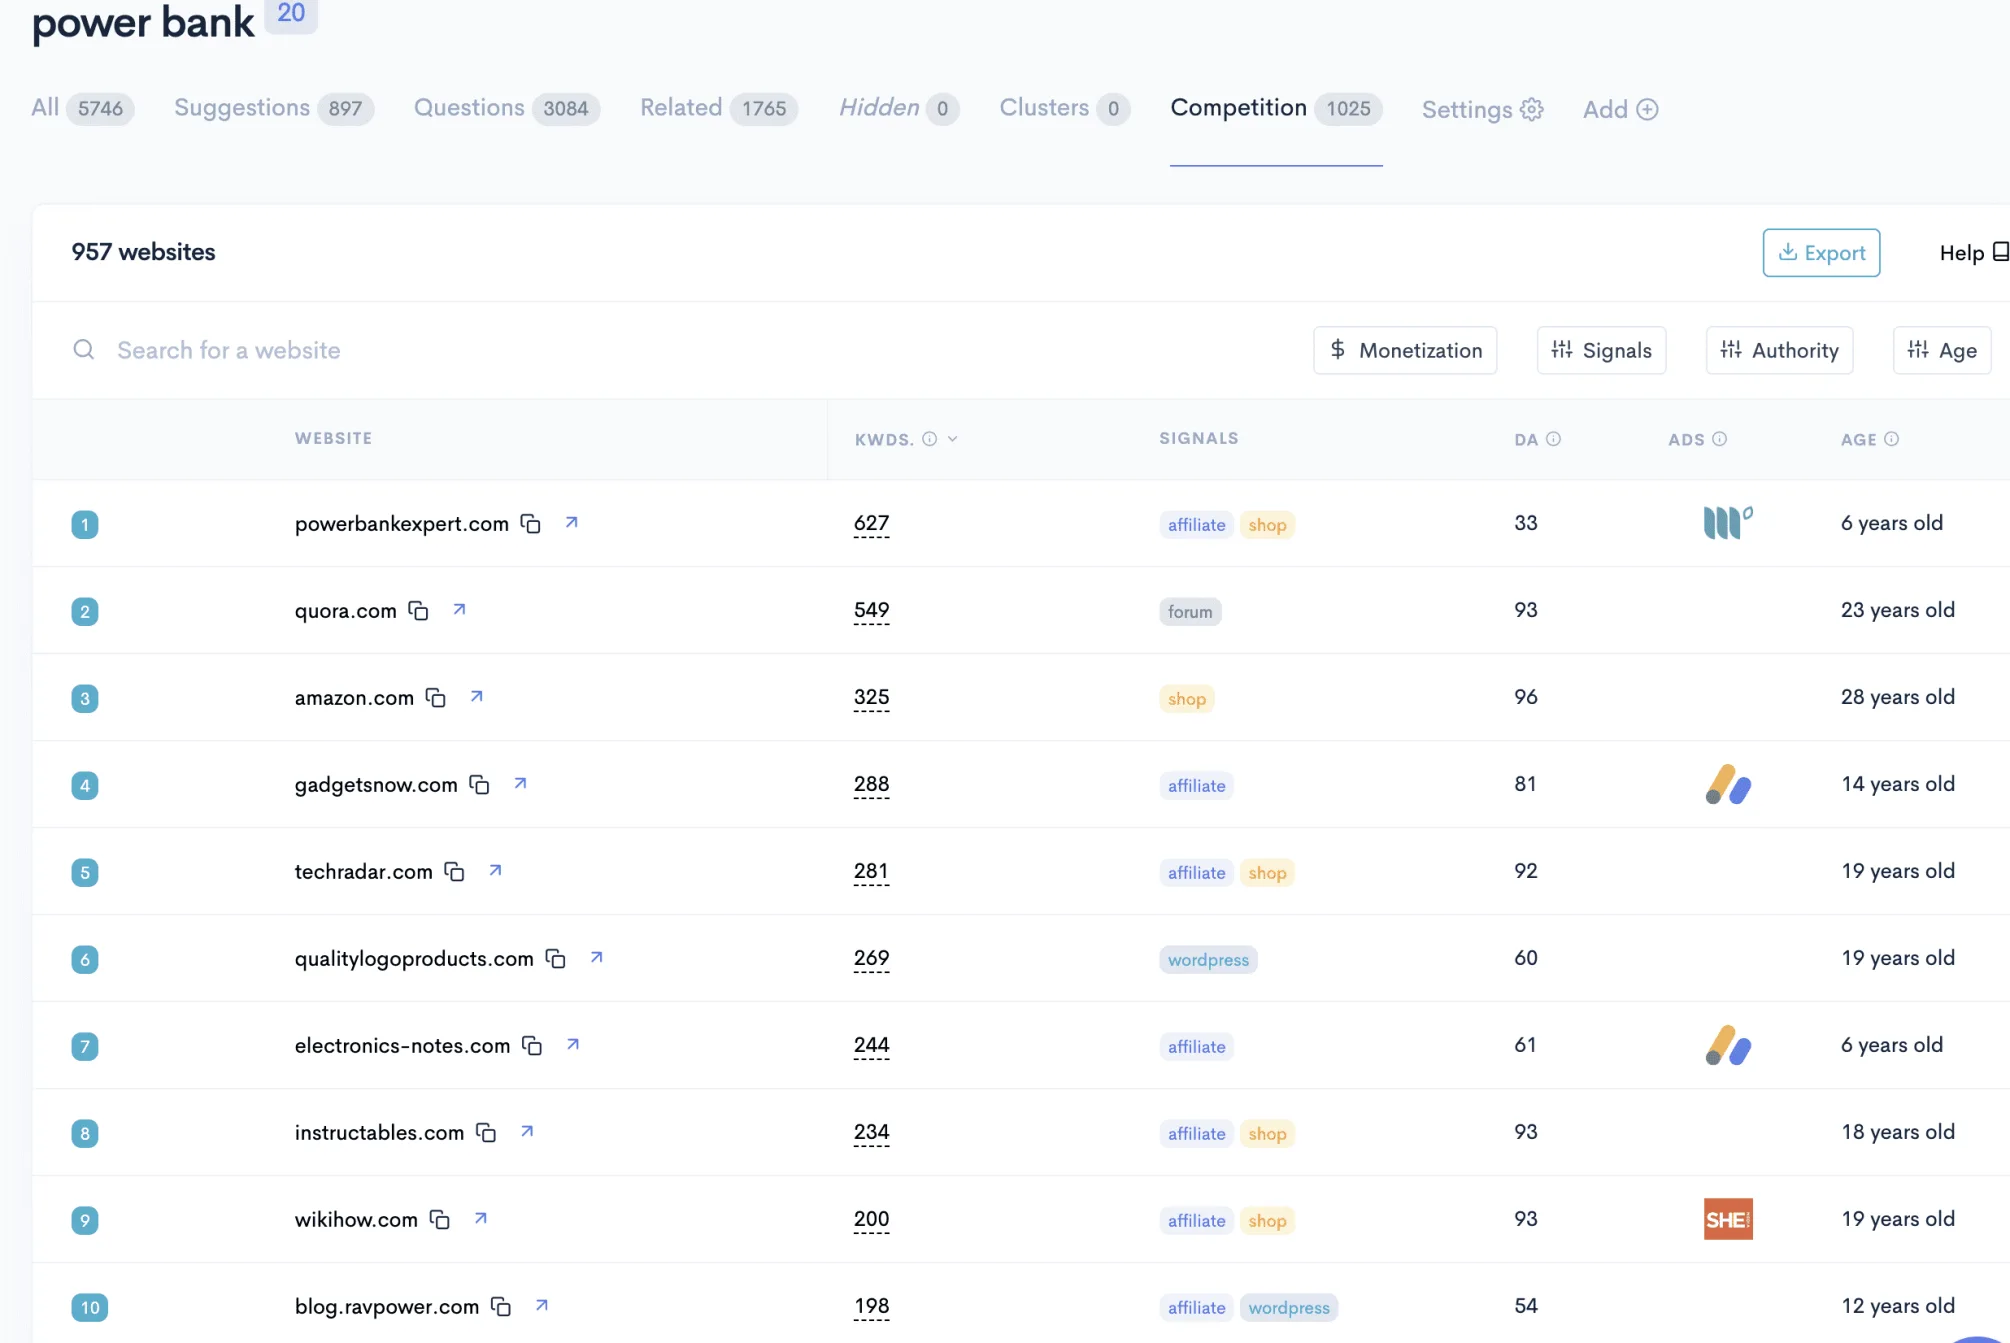This screenshot has height=1343, width=2010.
Task: Switch to the Related tab
Action: pos(719,108)
